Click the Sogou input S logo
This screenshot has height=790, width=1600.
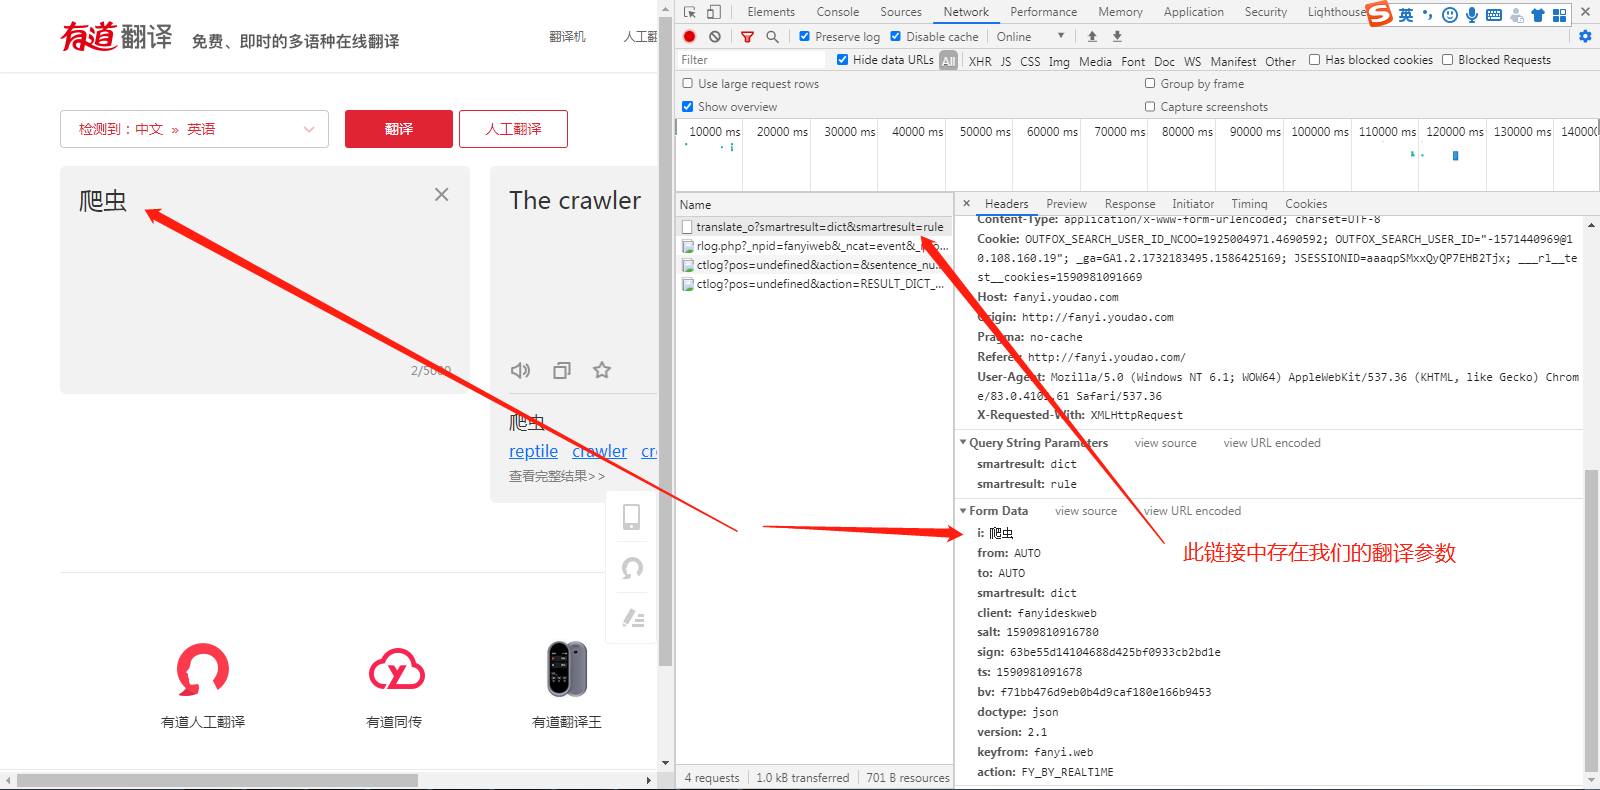point(1380,13)
